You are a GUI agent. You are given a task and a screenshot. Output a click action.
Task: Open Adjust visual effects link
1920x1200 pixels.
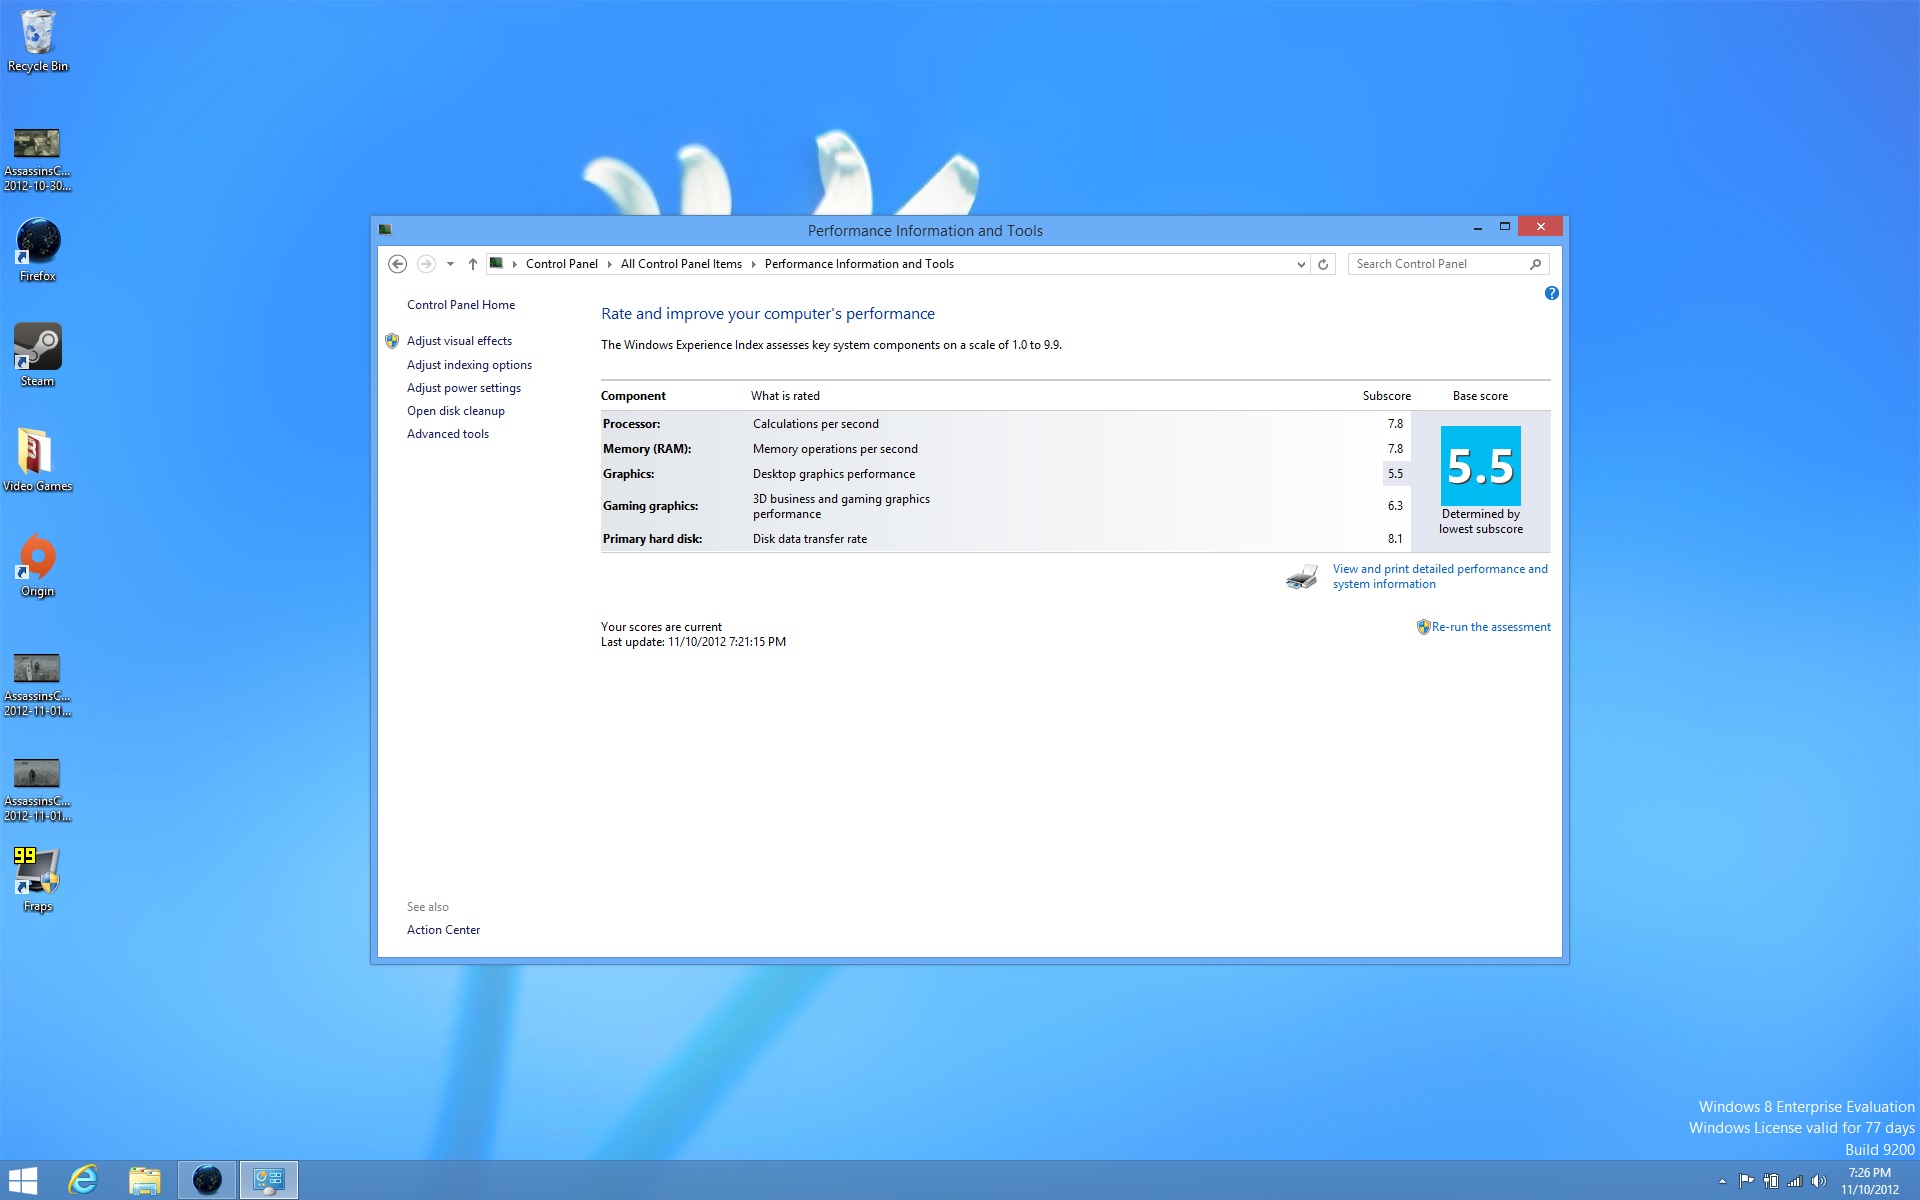coord(459,341)
